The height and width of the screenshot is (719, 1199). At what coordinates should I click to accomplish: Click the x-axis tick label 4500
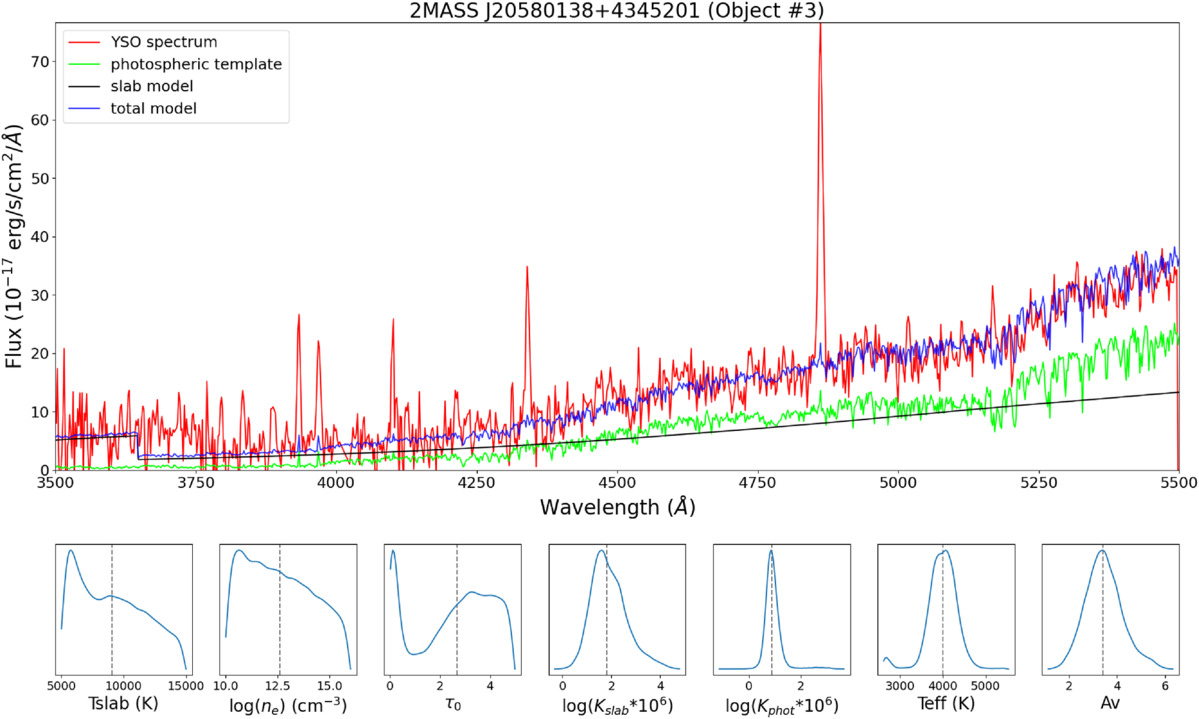point(617,483)
